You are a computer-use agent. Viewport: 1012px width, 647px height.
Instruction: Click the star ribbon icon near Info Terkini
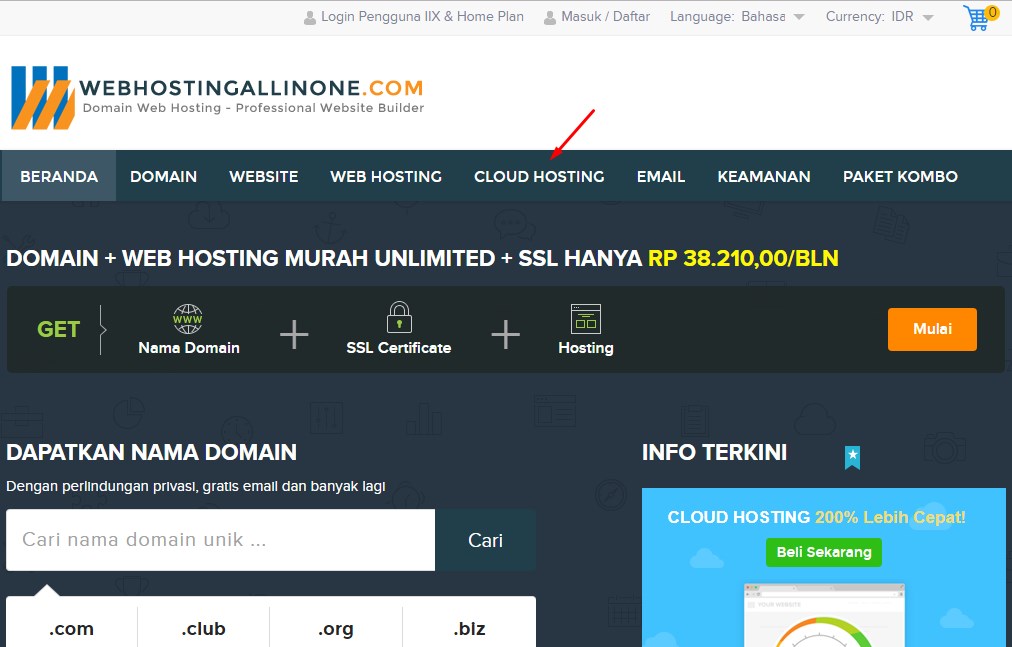click(852, 457)
